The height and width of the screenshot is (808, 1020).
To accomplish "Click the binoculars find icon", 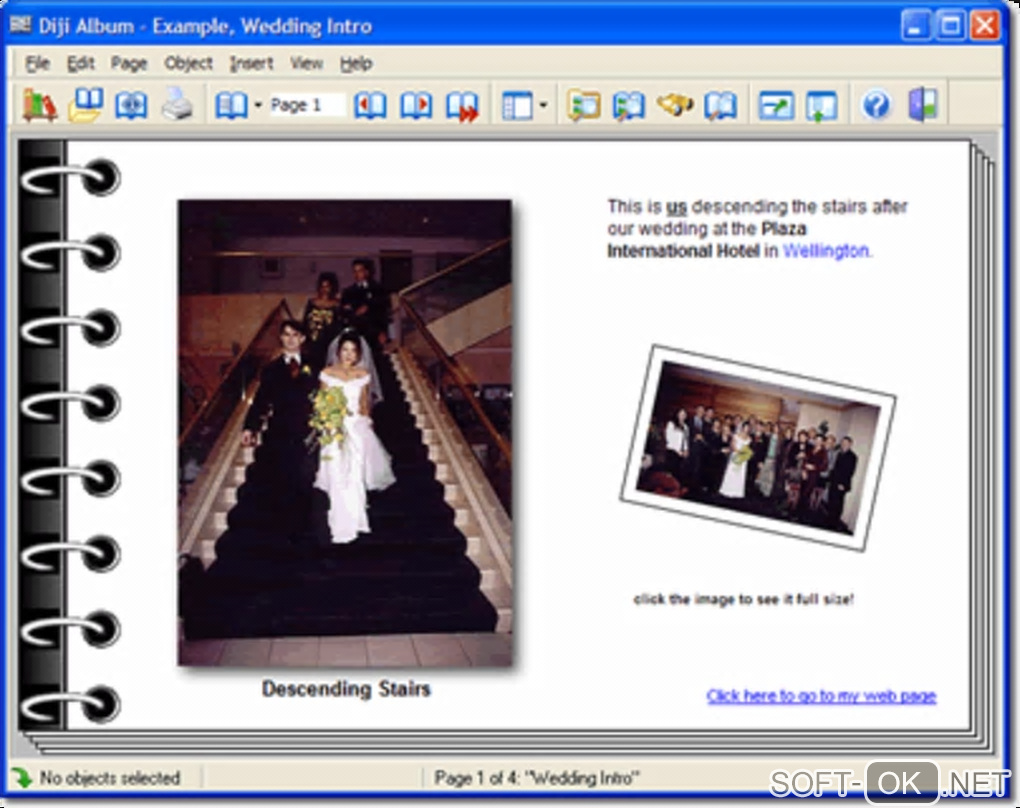I will point(675,105).
